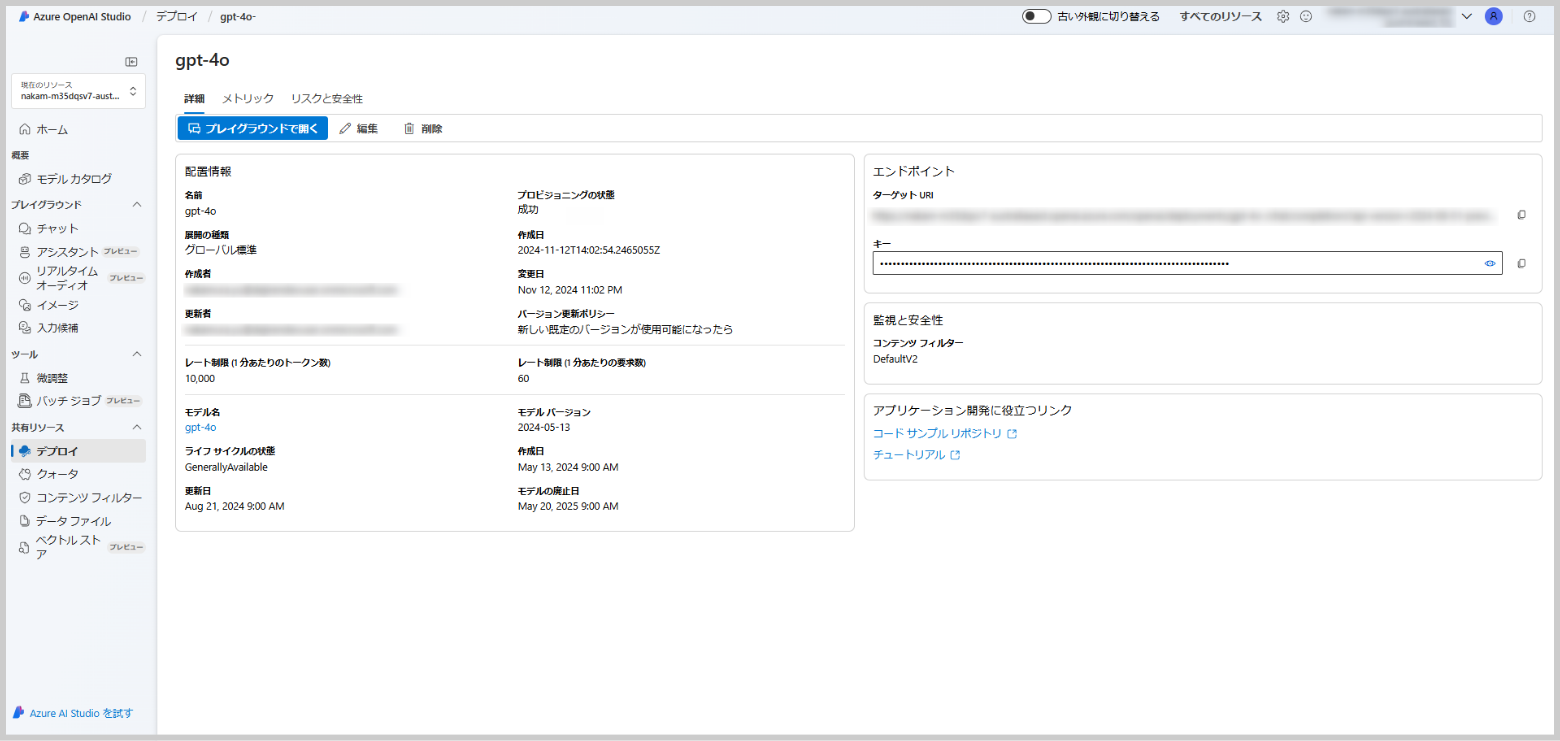Viewport: 1560px width, 741px height.
Task: Open チュートリアル link
Action: coord(916,455)
